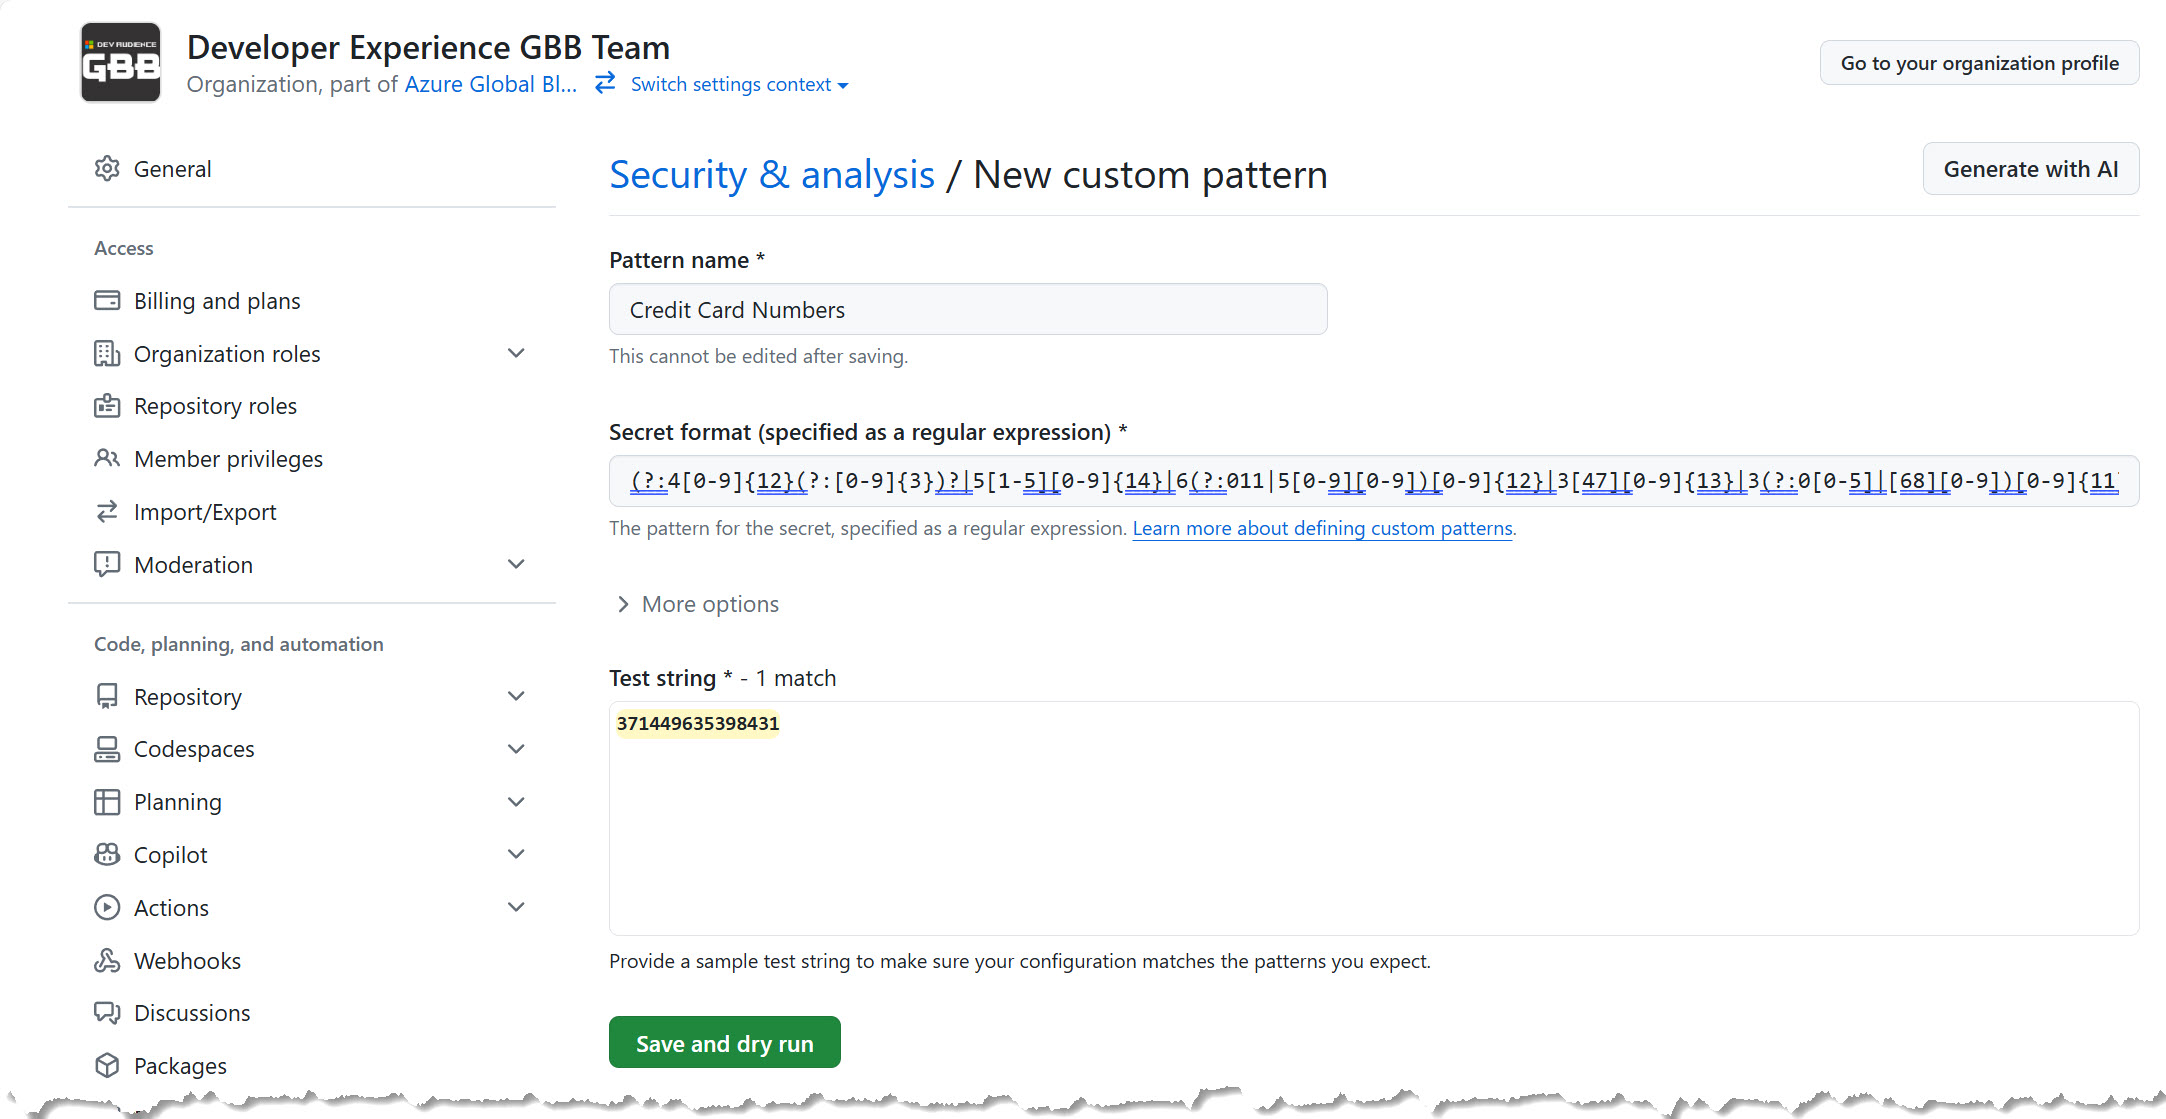Expand the Codespaces sidebar chevron
Viewport: 2166px width, 1119px height.
(x=516, y=749)
